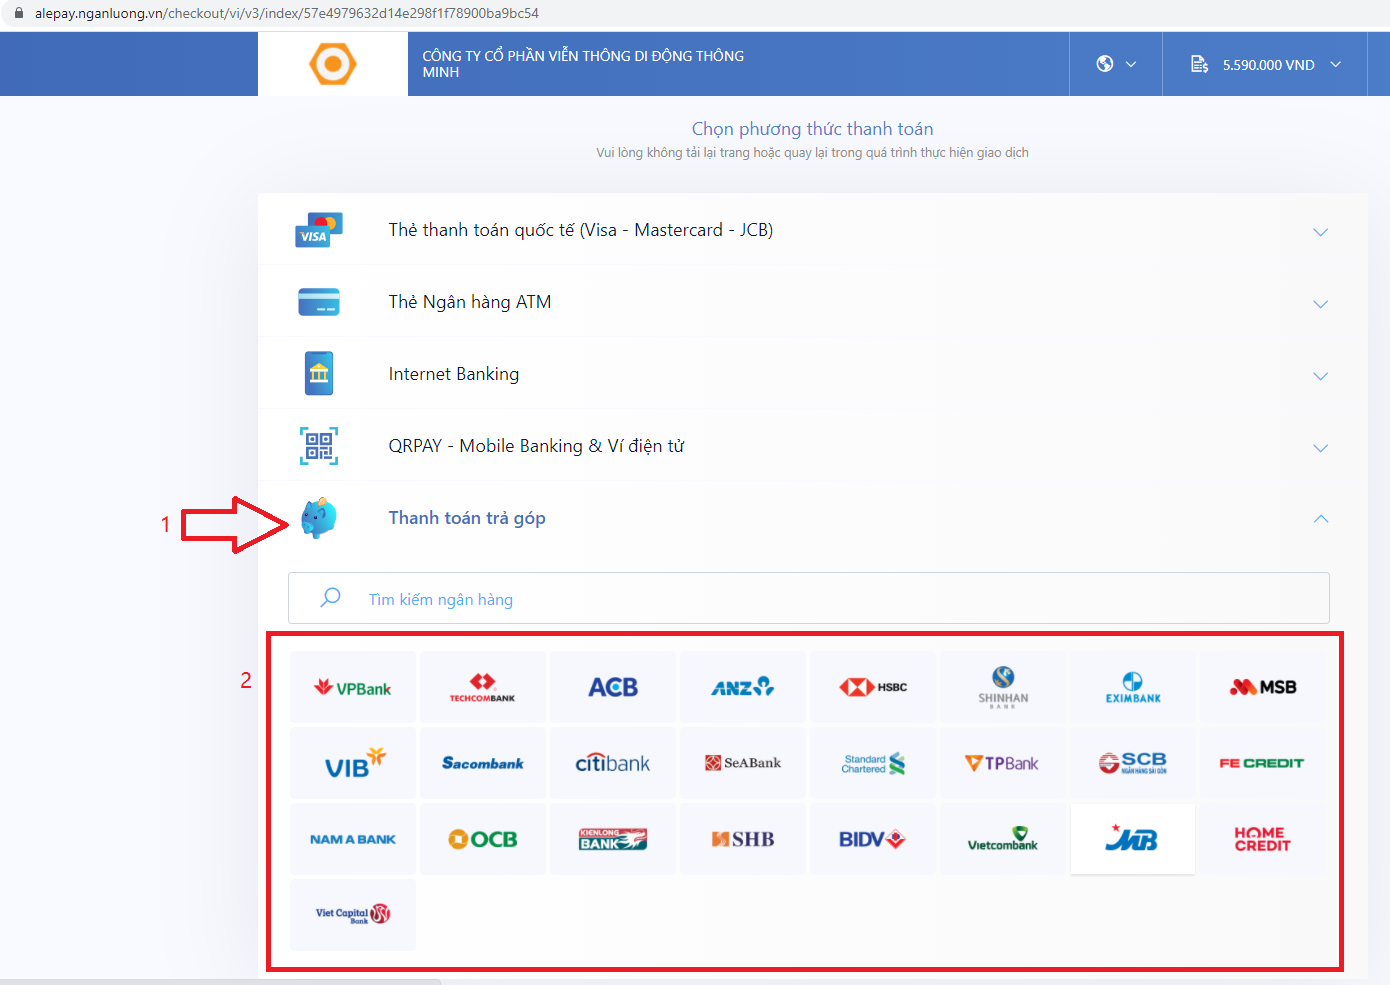Select HSBC bank tile
This screenshot has height=985, width=1390.
click(x=873, y=687)
